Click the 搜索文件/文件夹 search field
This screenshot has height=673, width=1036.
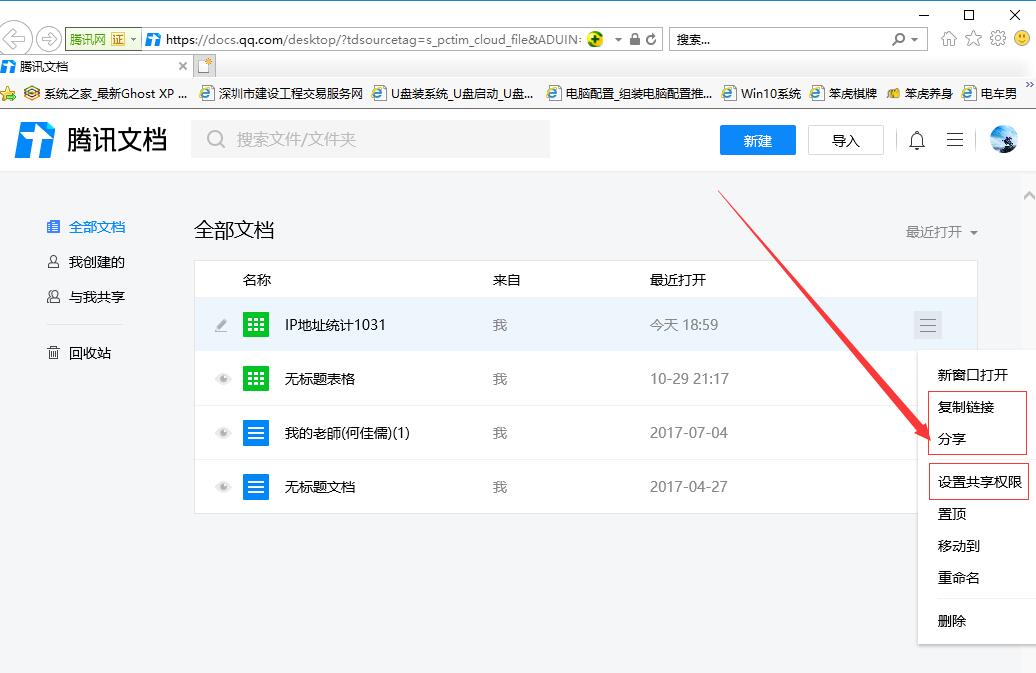(x=380, y=140)
